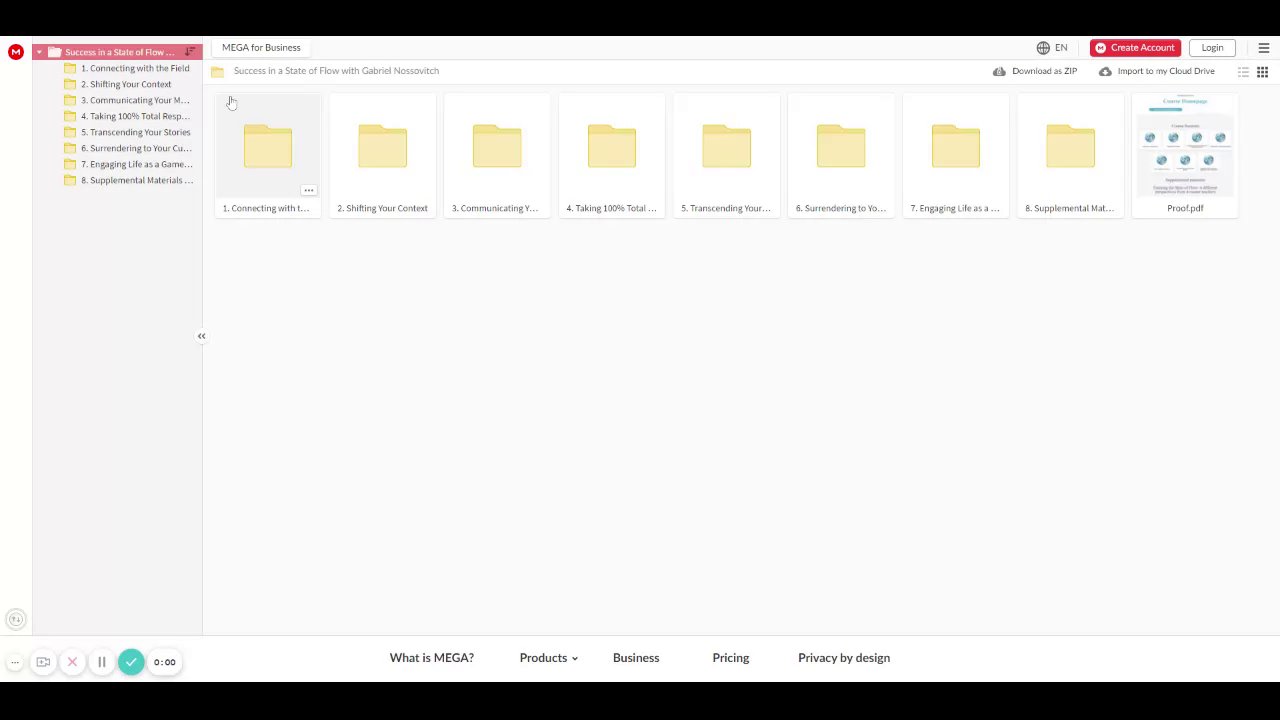Open the Proof.pdf thumbnail
Viewport: 1280px width, 720px height.
click(x=1185, y=156)
